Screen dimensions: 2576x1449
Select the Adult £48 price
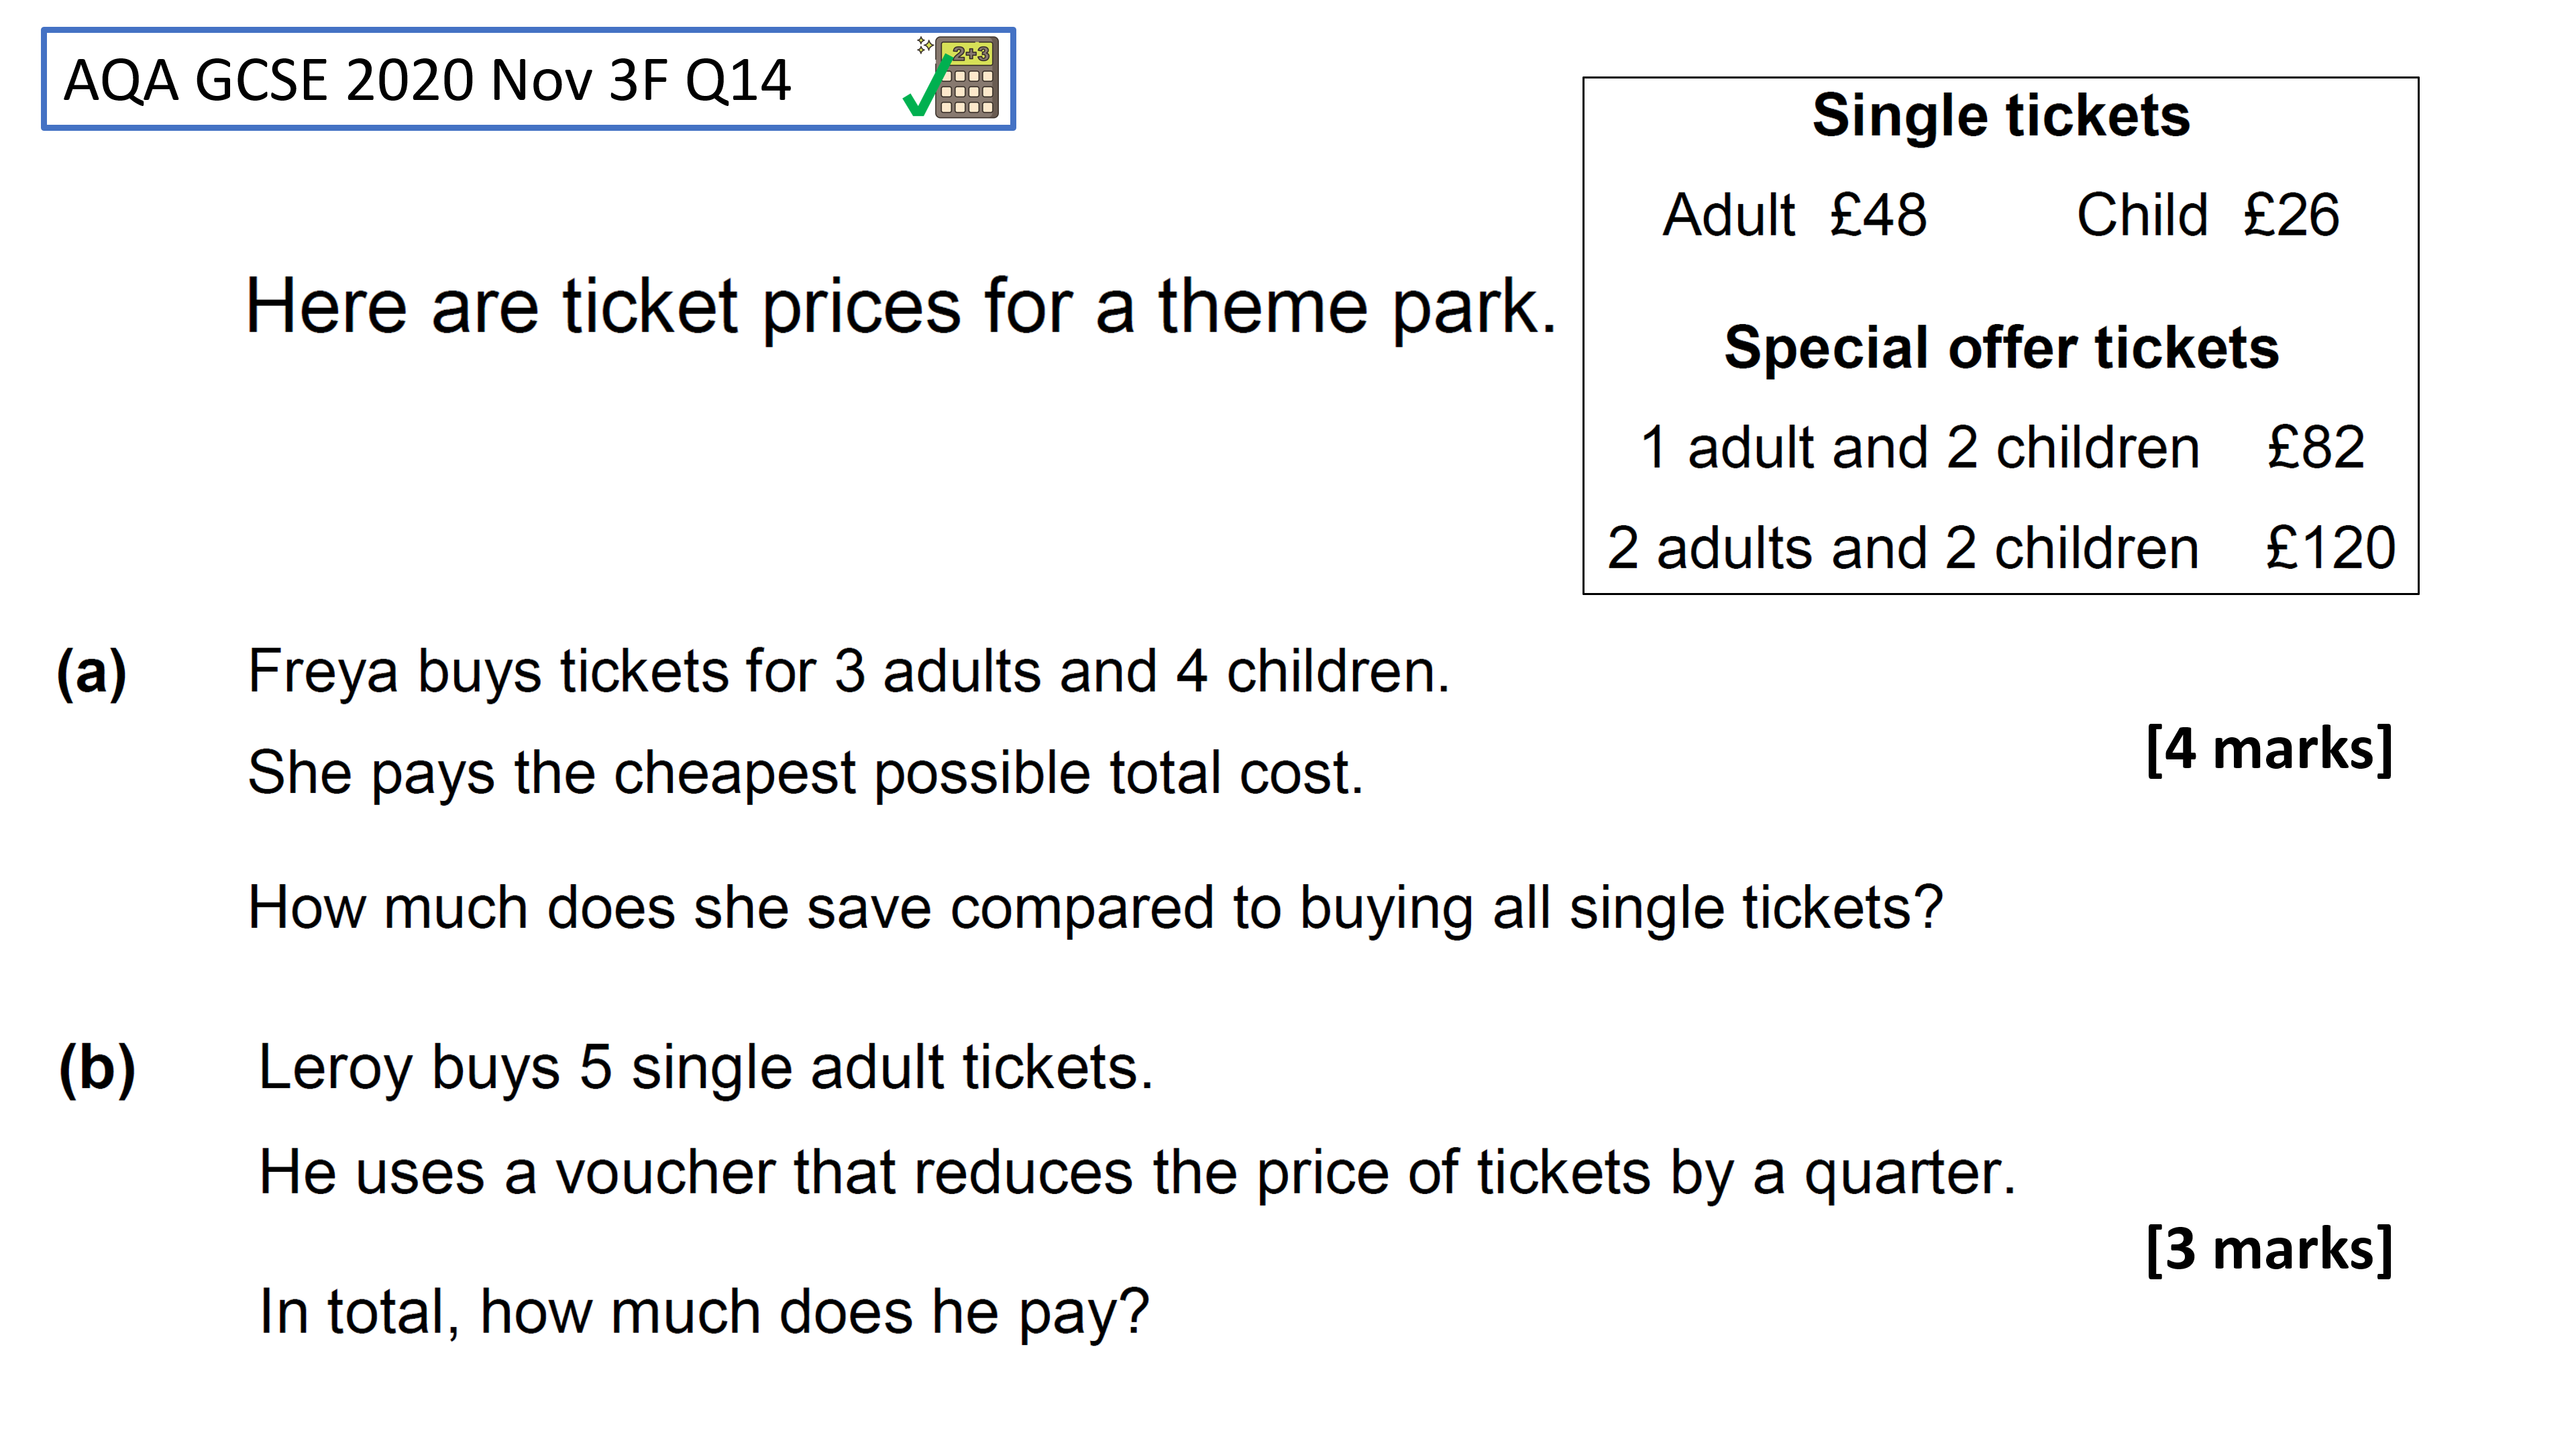point(1794,215)
